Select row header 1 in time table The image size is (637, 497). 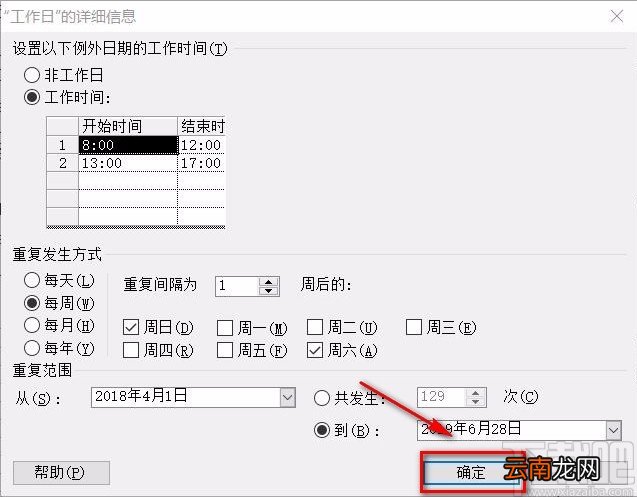[62, 145]
